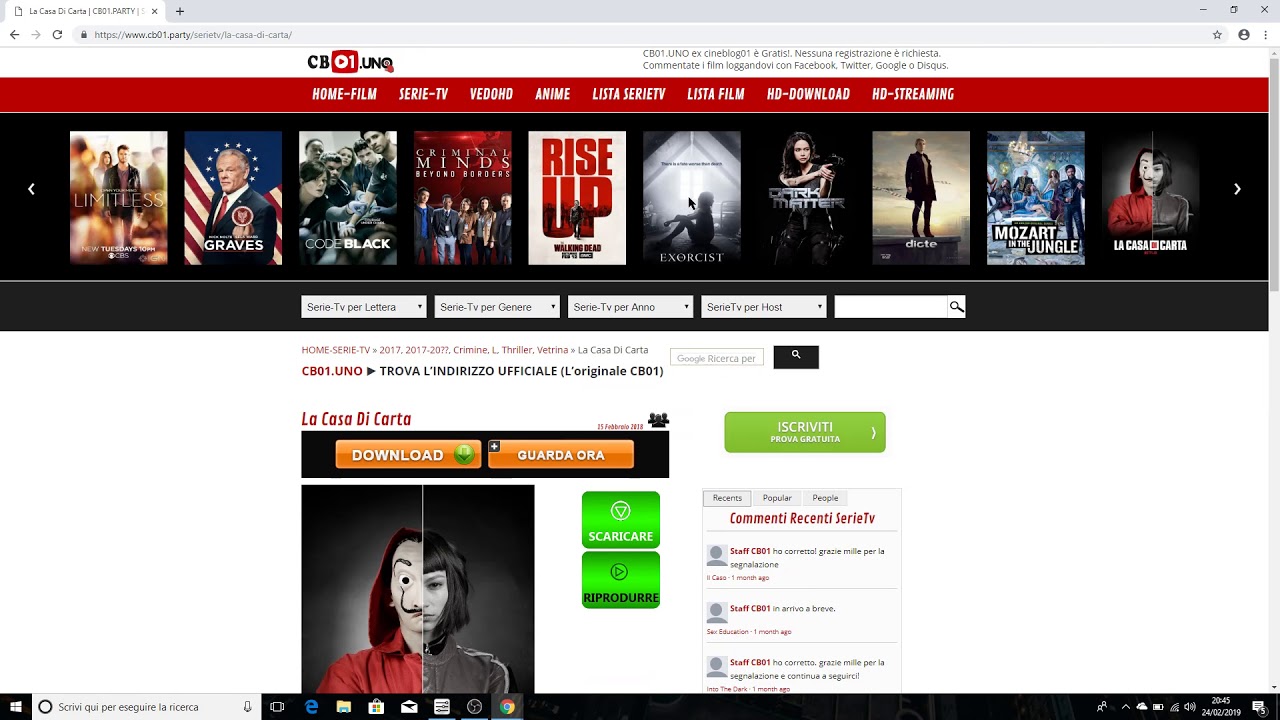The image size is (1280, 720).
Task: Click the volume icon in the system tray
Action: click(x=1190, y=707)
